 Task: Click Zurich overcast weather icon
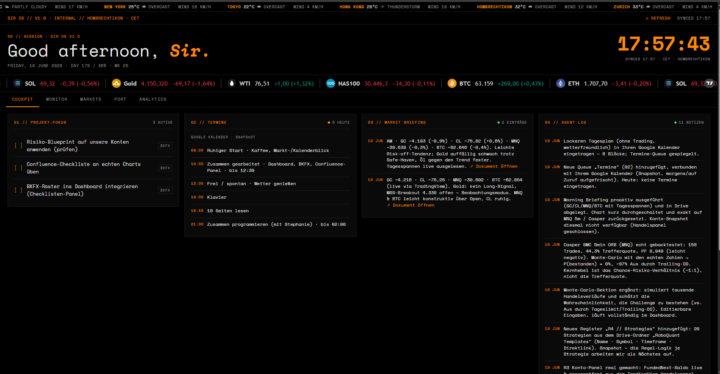(648, 7)
